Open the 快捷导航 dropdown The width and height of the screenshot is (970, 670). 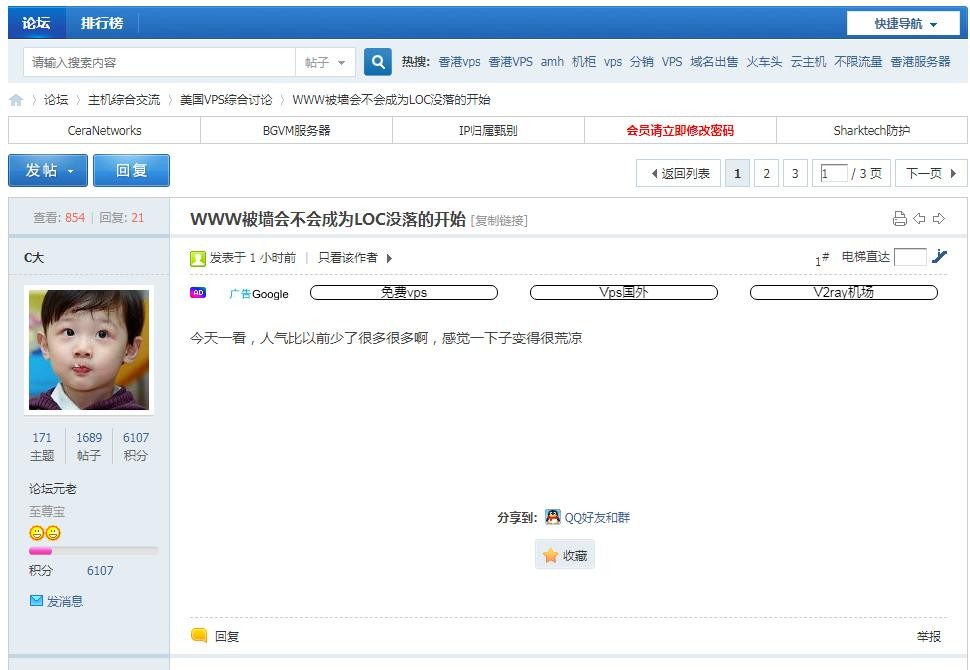(904, 23)
